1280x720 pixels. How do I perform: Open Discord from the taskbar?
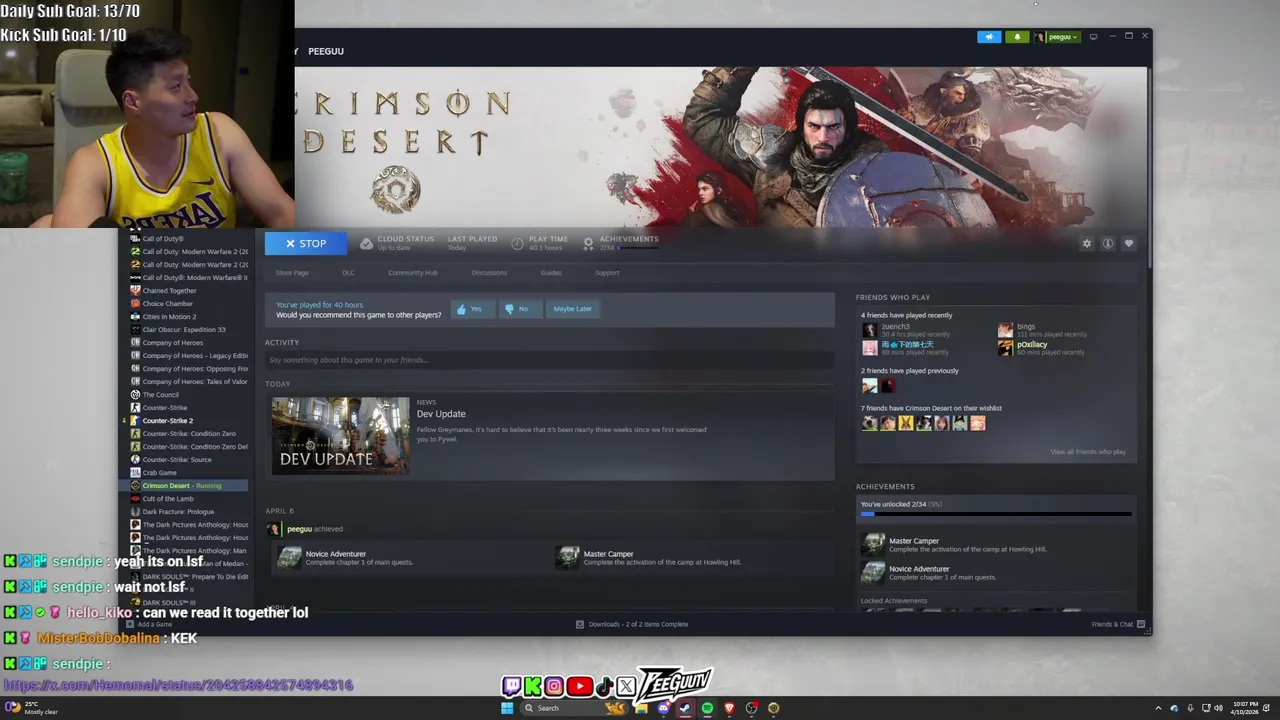[663, 708]
